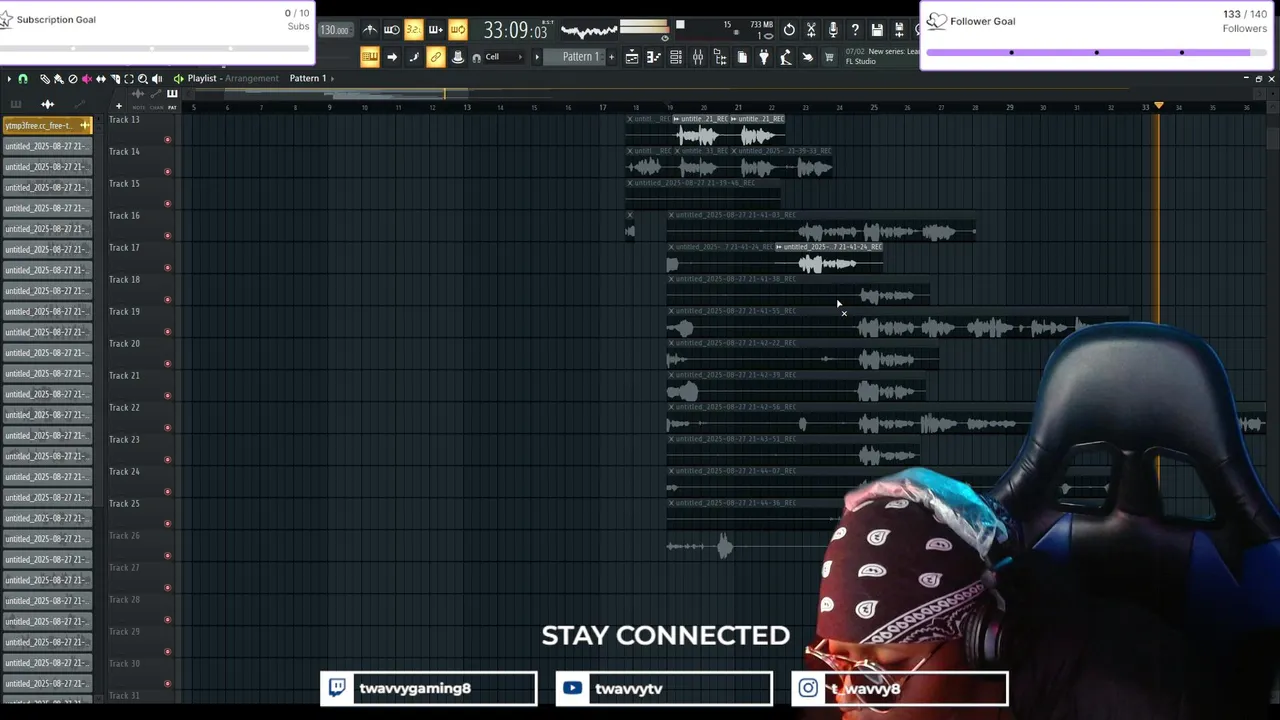Screen dimensions: 1280x720
Task: Click the oscilloscope waveform display
Action: coord(589,31)
